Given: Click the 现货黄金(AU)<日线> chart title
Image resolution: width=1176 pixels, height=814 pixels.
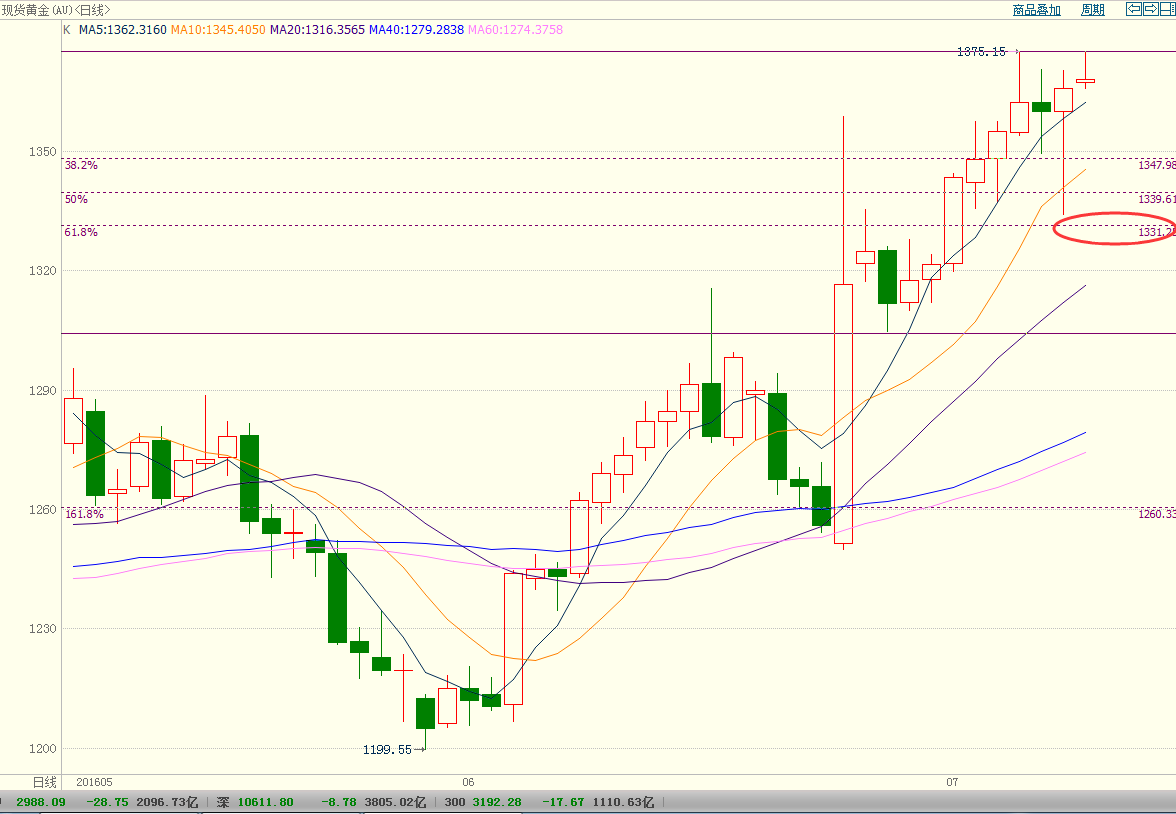Looking at the screenshot, I should tap(56, 10).
